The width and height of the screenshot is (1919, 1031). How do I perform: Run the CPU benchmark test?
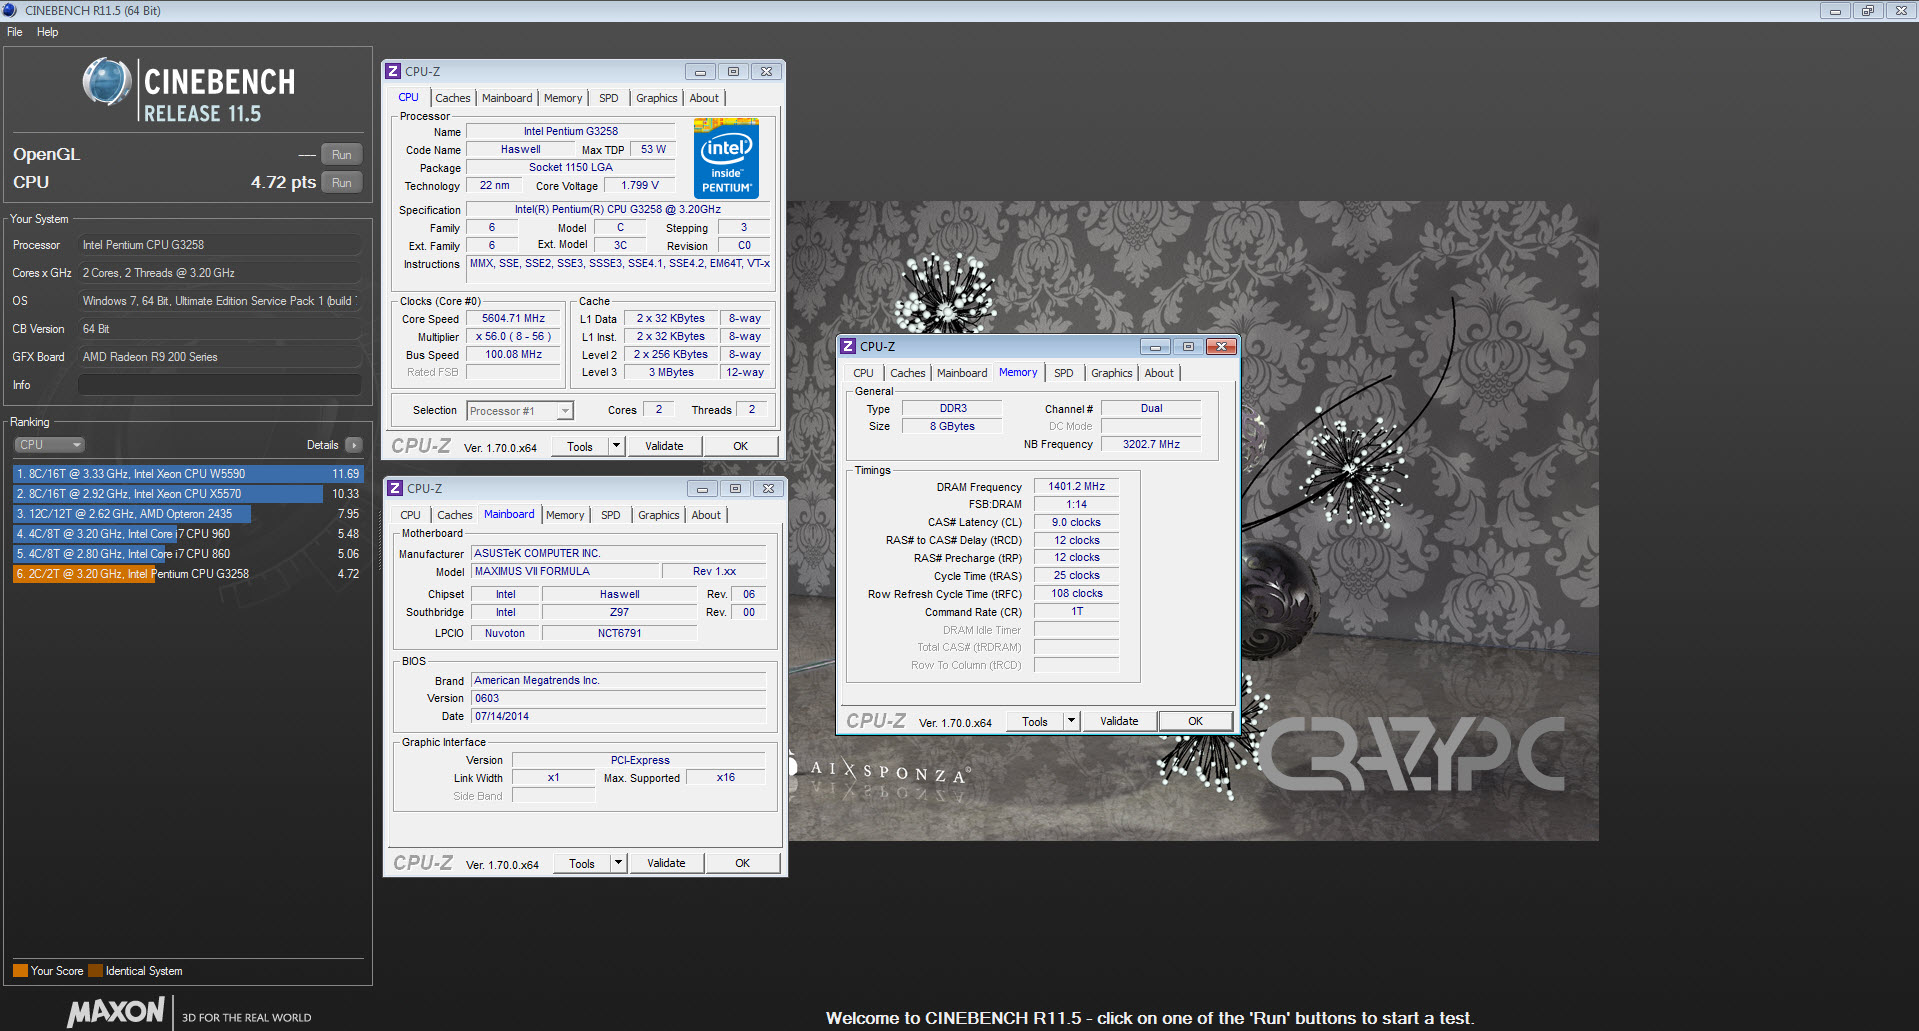point(341,183)
